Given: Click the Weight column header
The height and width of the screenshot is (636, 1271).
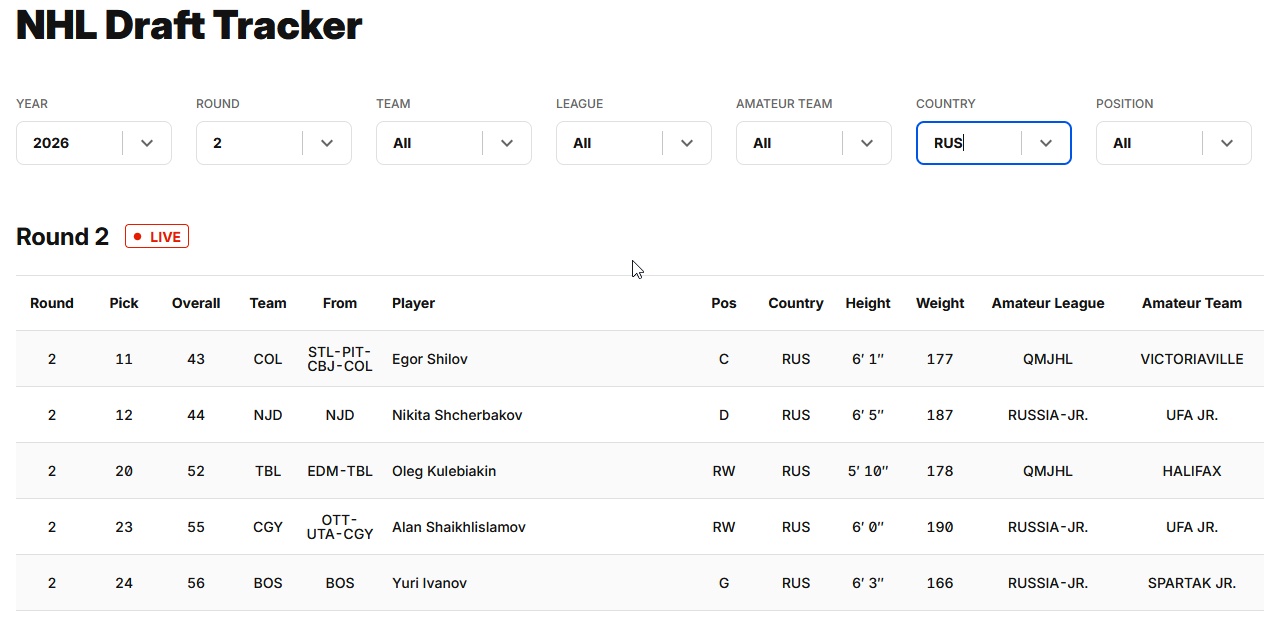Looking at the screenshot, I should click(940, 303).
